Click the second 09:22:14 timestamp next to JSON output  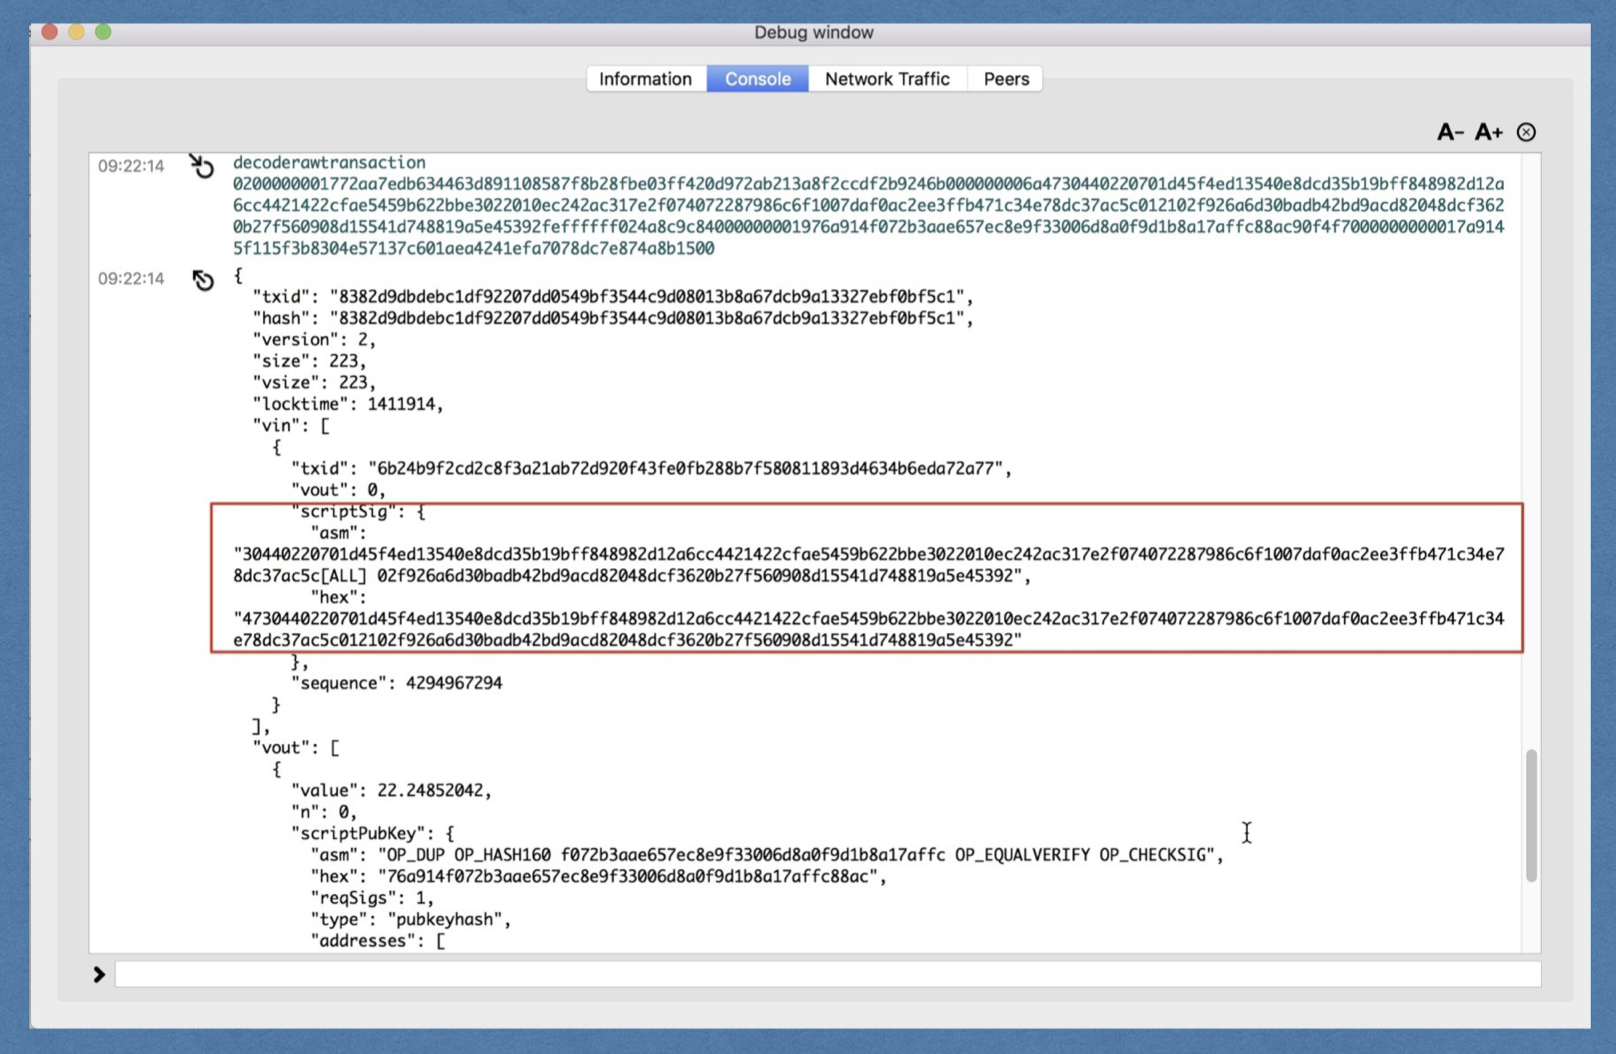click(x=131, y=279)
